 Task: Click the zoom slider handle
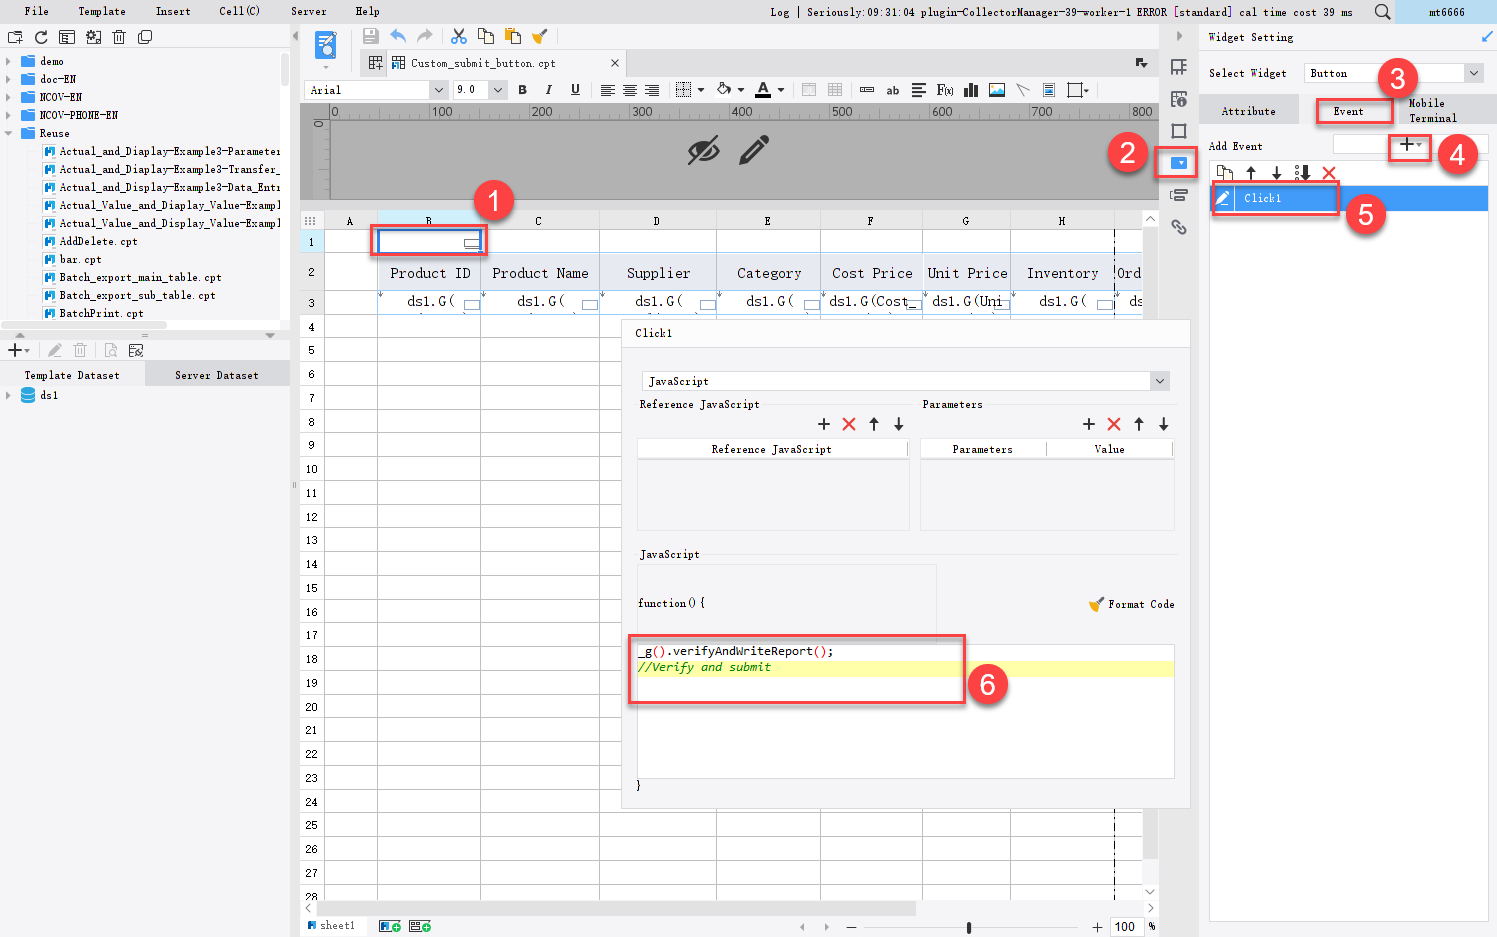coord(969,927)
